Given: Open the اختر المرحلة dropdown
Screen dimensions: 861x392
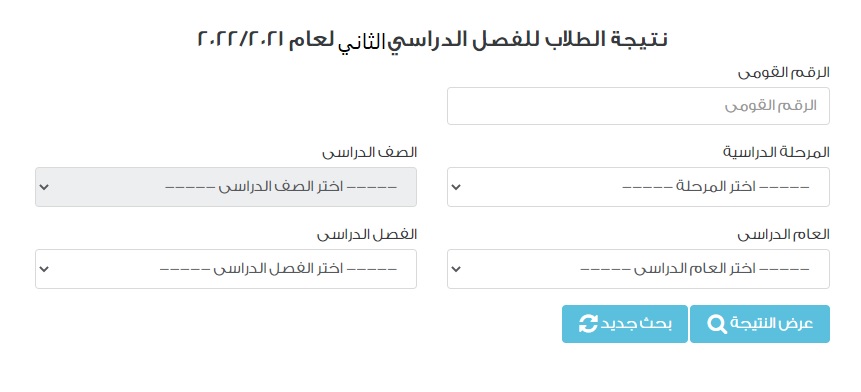Looking at the screenshot, I should [638, 187].
